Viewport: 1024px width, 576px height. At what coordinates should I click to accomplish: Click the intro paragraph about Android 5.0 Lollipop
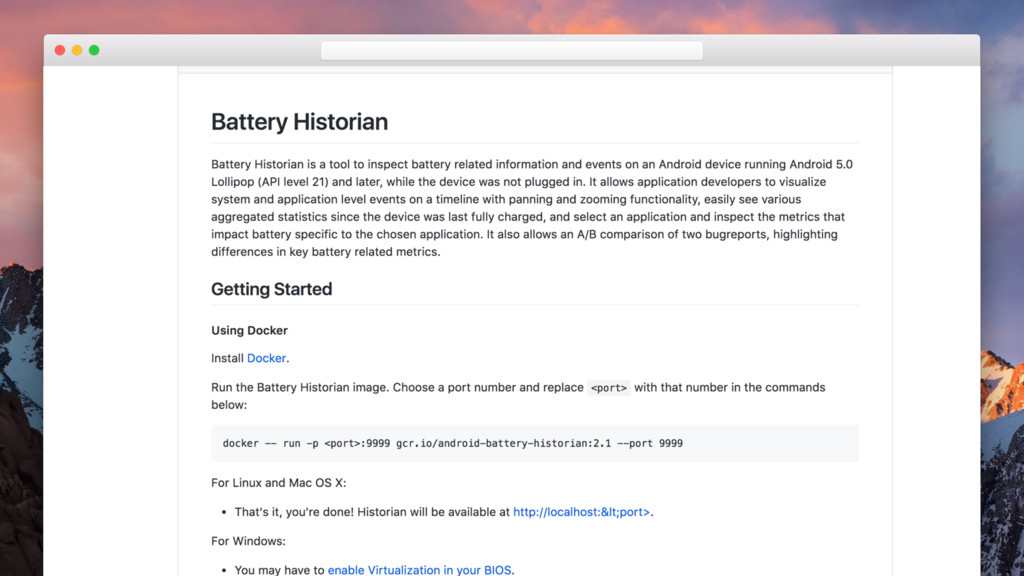coord(533,208)
